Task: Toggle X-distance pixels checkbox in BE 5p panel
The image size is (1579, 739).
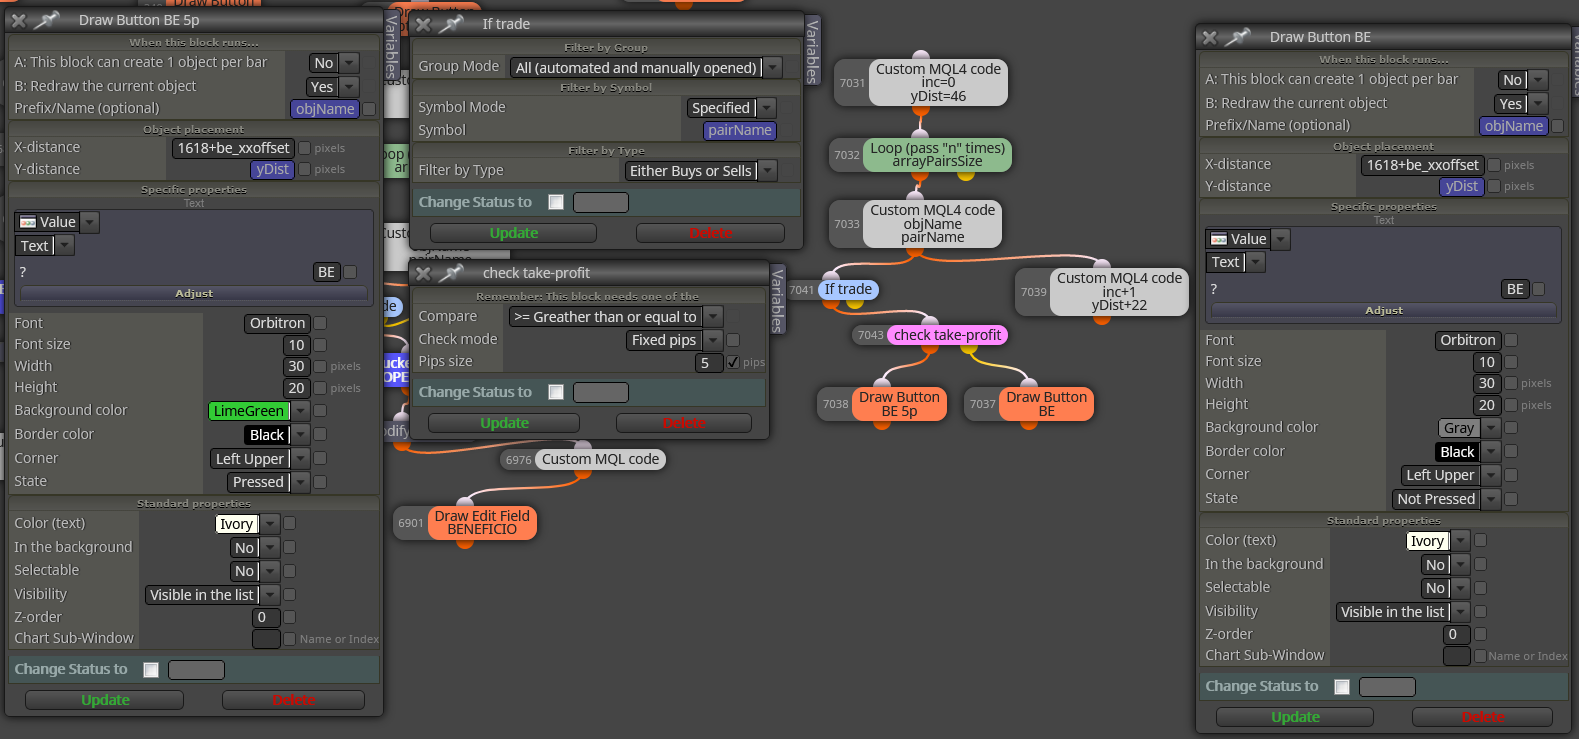Action: (305, 148)
